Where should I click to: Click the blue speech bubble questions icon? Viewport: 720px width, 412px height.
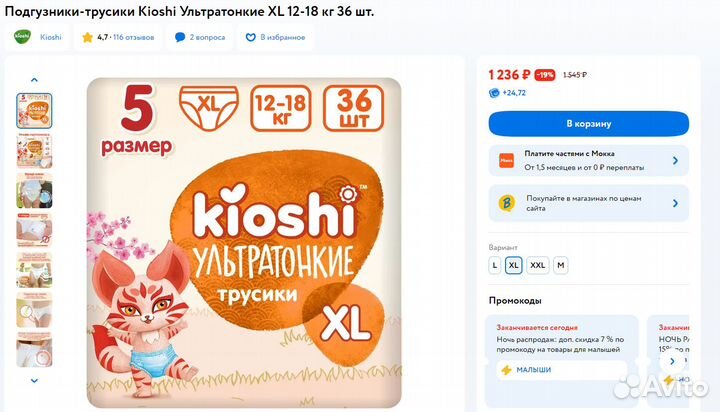pos(180,37)
